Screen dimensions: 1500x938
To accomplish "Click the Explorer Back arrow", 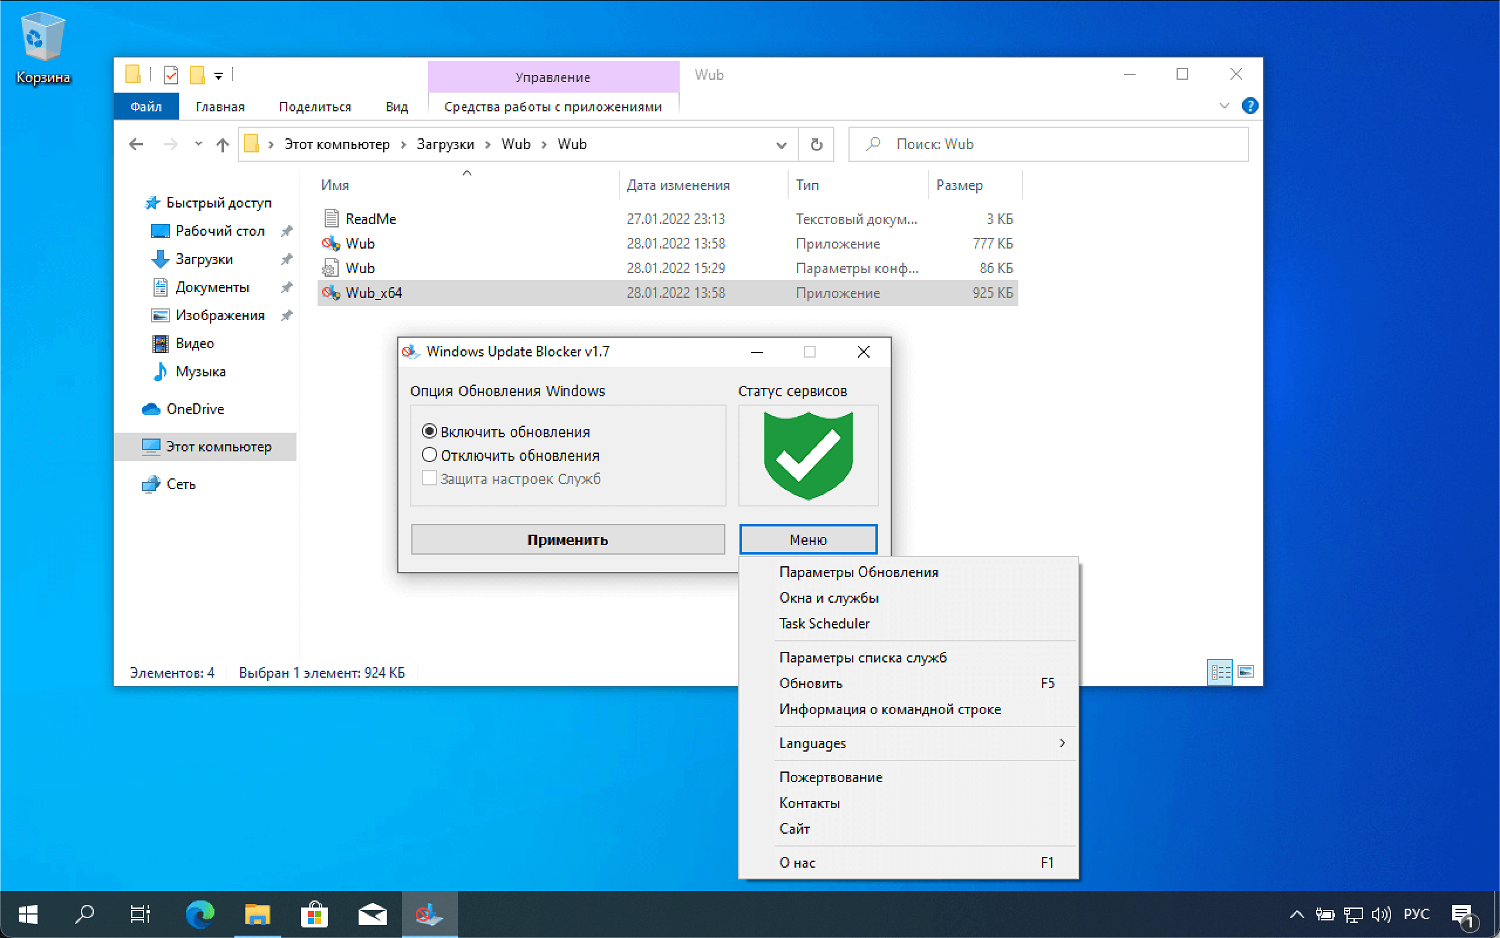I will click(x=137, y=144).
